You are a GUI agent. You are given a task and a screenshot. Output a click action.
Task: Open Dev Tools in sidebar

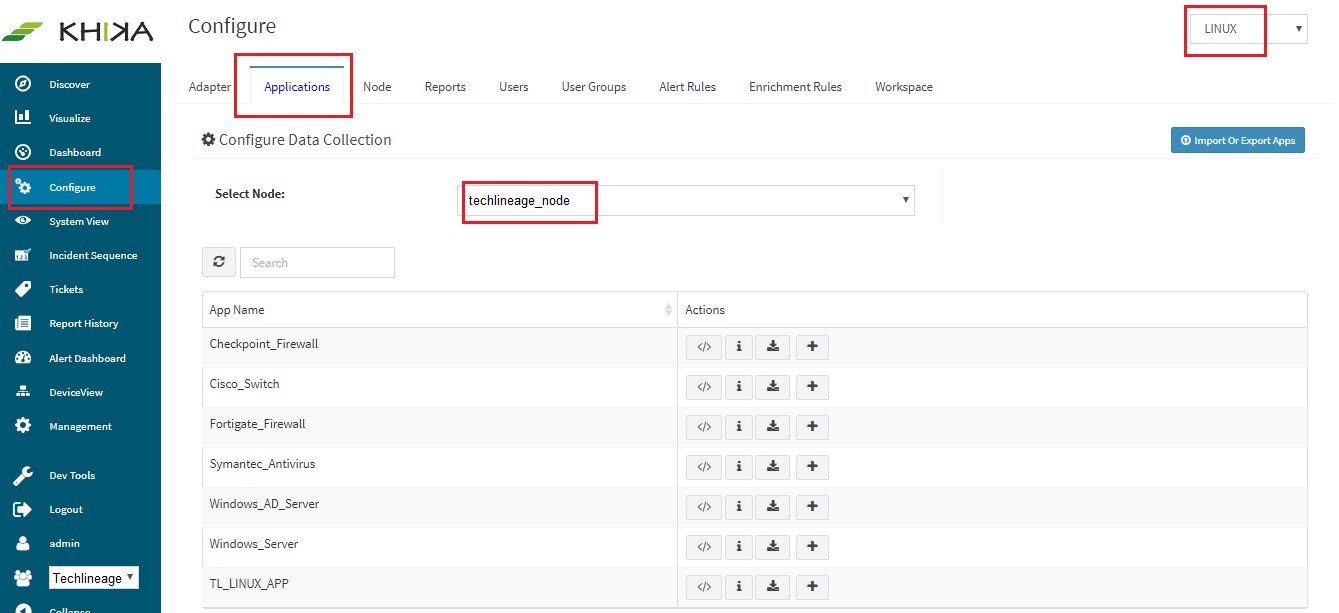80,475
